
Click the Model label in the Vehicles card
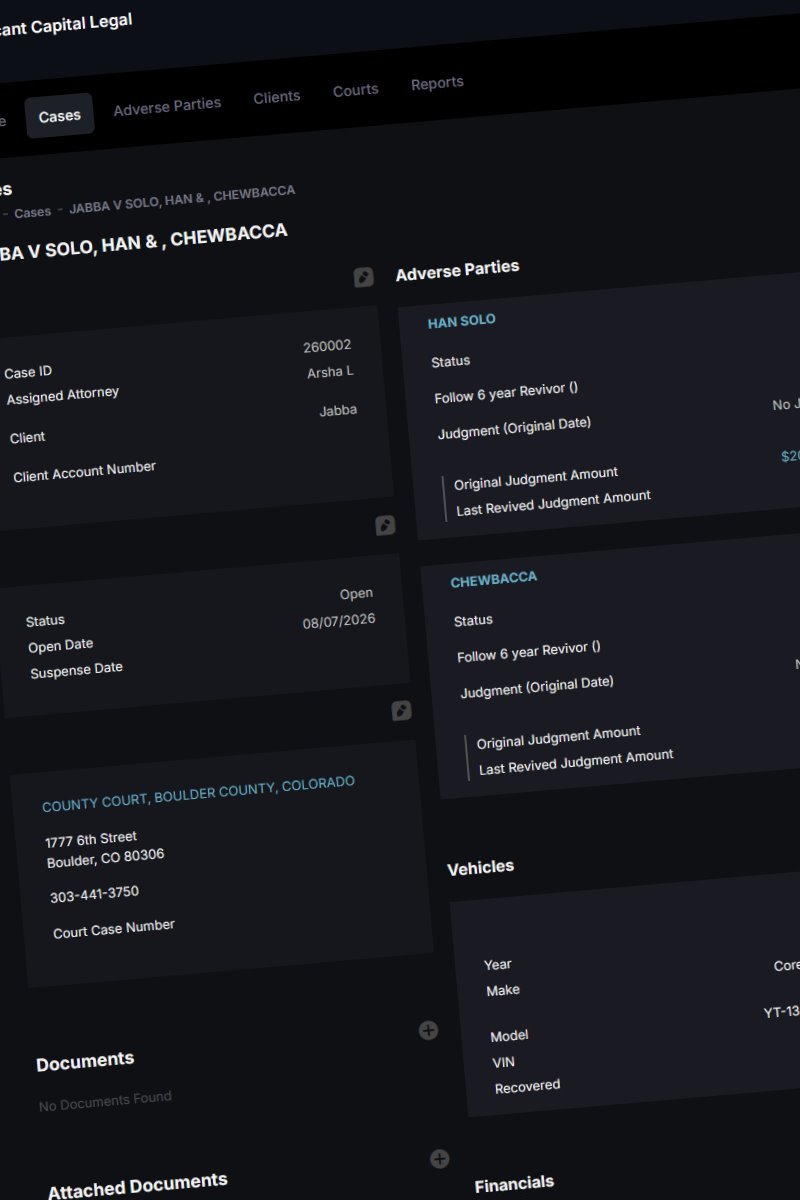click(x=509, y=1036)
